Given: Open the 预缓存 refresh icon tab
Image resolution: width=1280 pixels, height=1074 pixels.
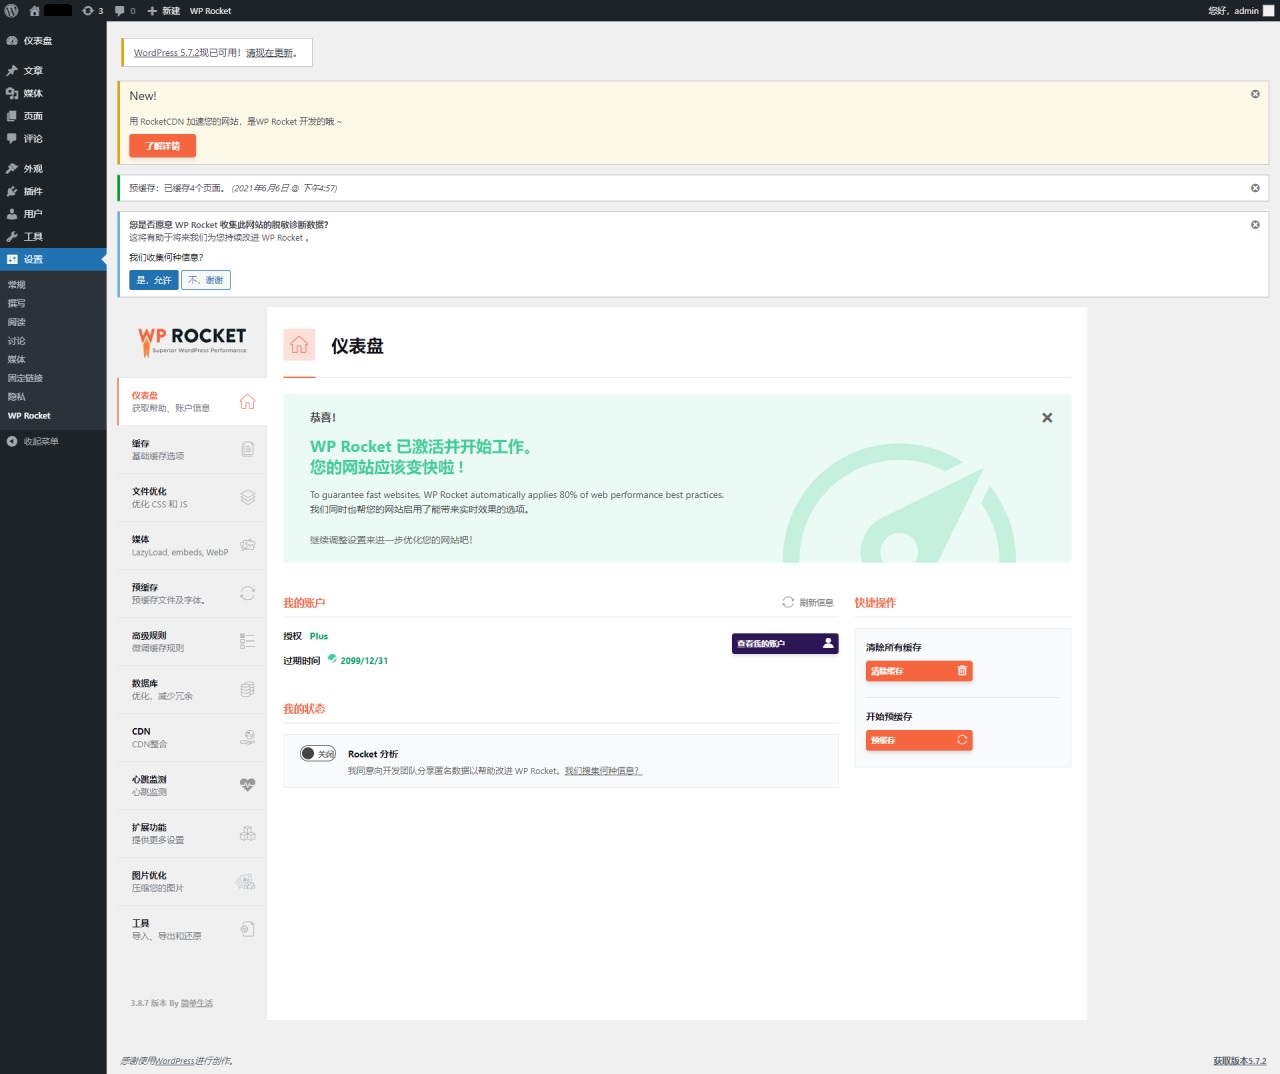Looking at the screenshot, I should pyautogui.click(x=247, y=594).
